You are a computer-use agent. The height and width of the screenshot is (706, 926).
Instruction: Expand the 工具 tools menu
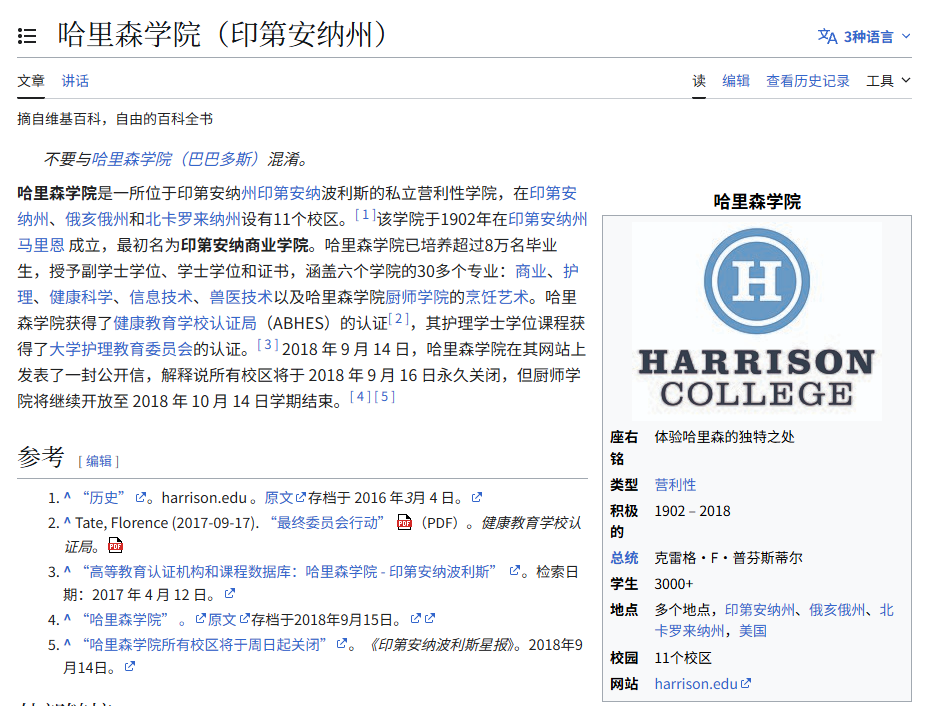888,81
